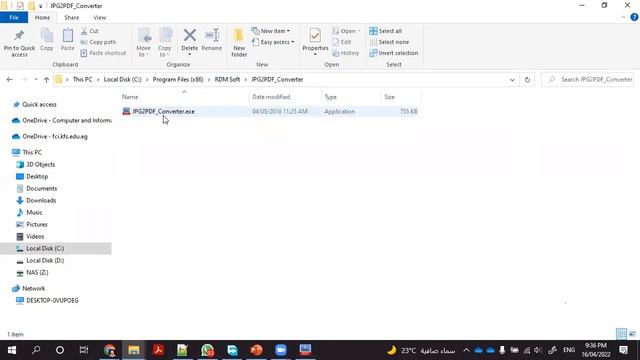Open Pictures in navigation pane
This screenshot has width=640, height=360.
pos(37,224)
